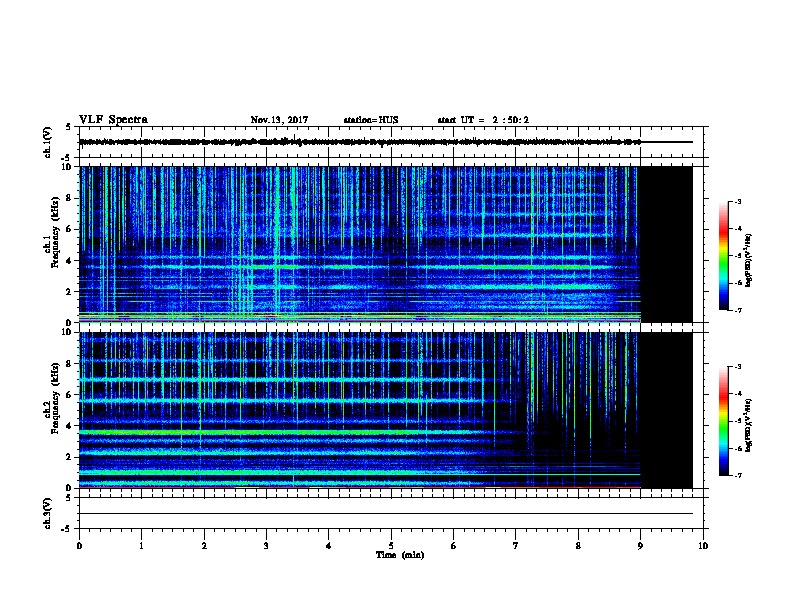Click the "6" minute tick label on time axis
This screenshot has width=792, height=612.
[453, 546]
